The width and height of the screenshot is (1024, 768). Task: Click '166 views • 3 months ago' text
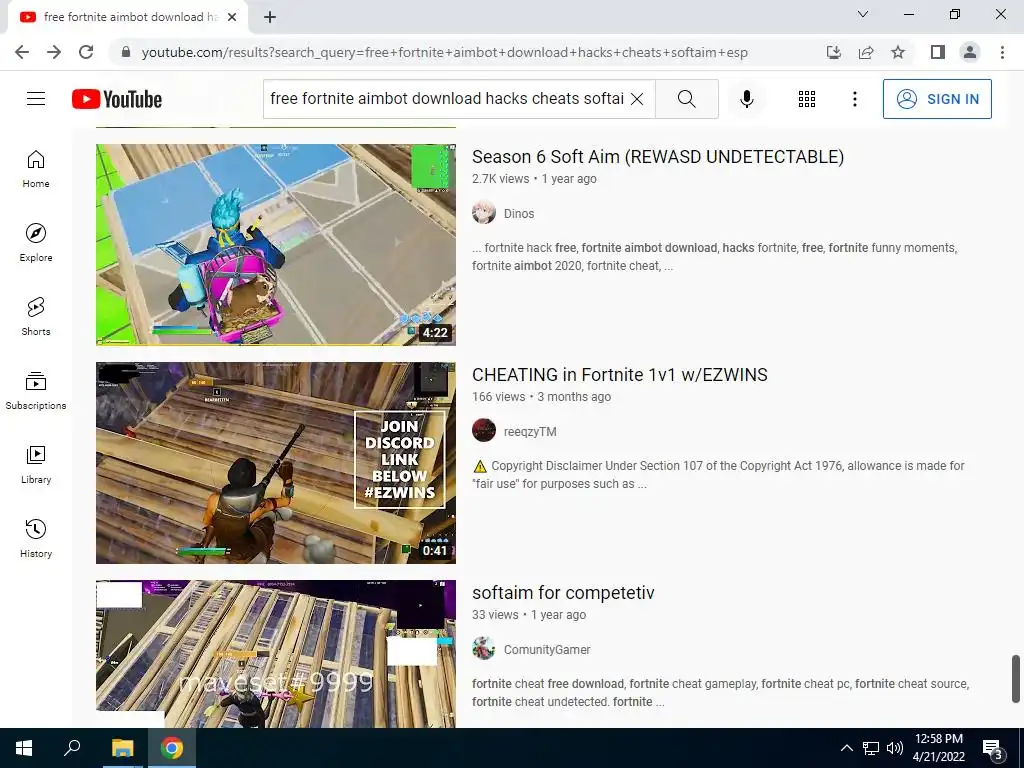click(x=541, y=397)
